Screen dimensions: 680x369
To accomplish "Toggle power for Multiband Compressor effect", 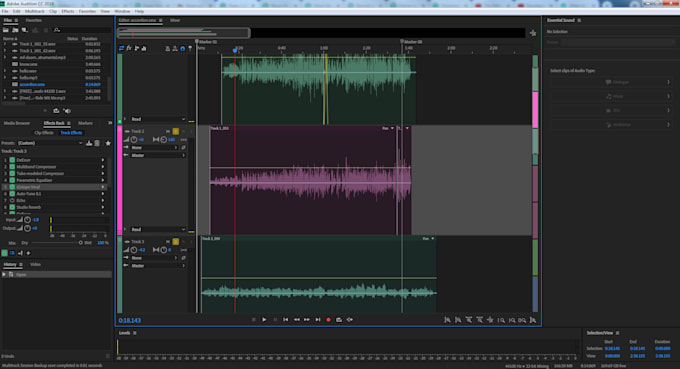I will point(12,167).
